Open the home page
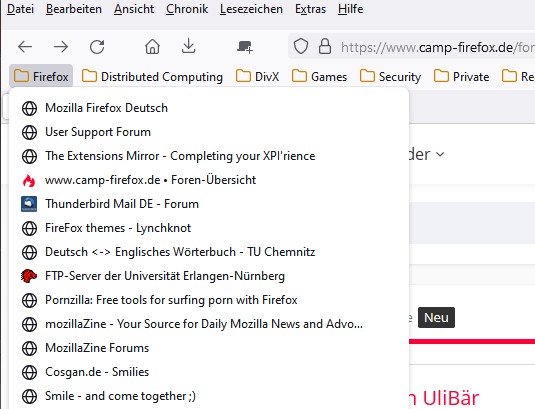 point(152,46)
